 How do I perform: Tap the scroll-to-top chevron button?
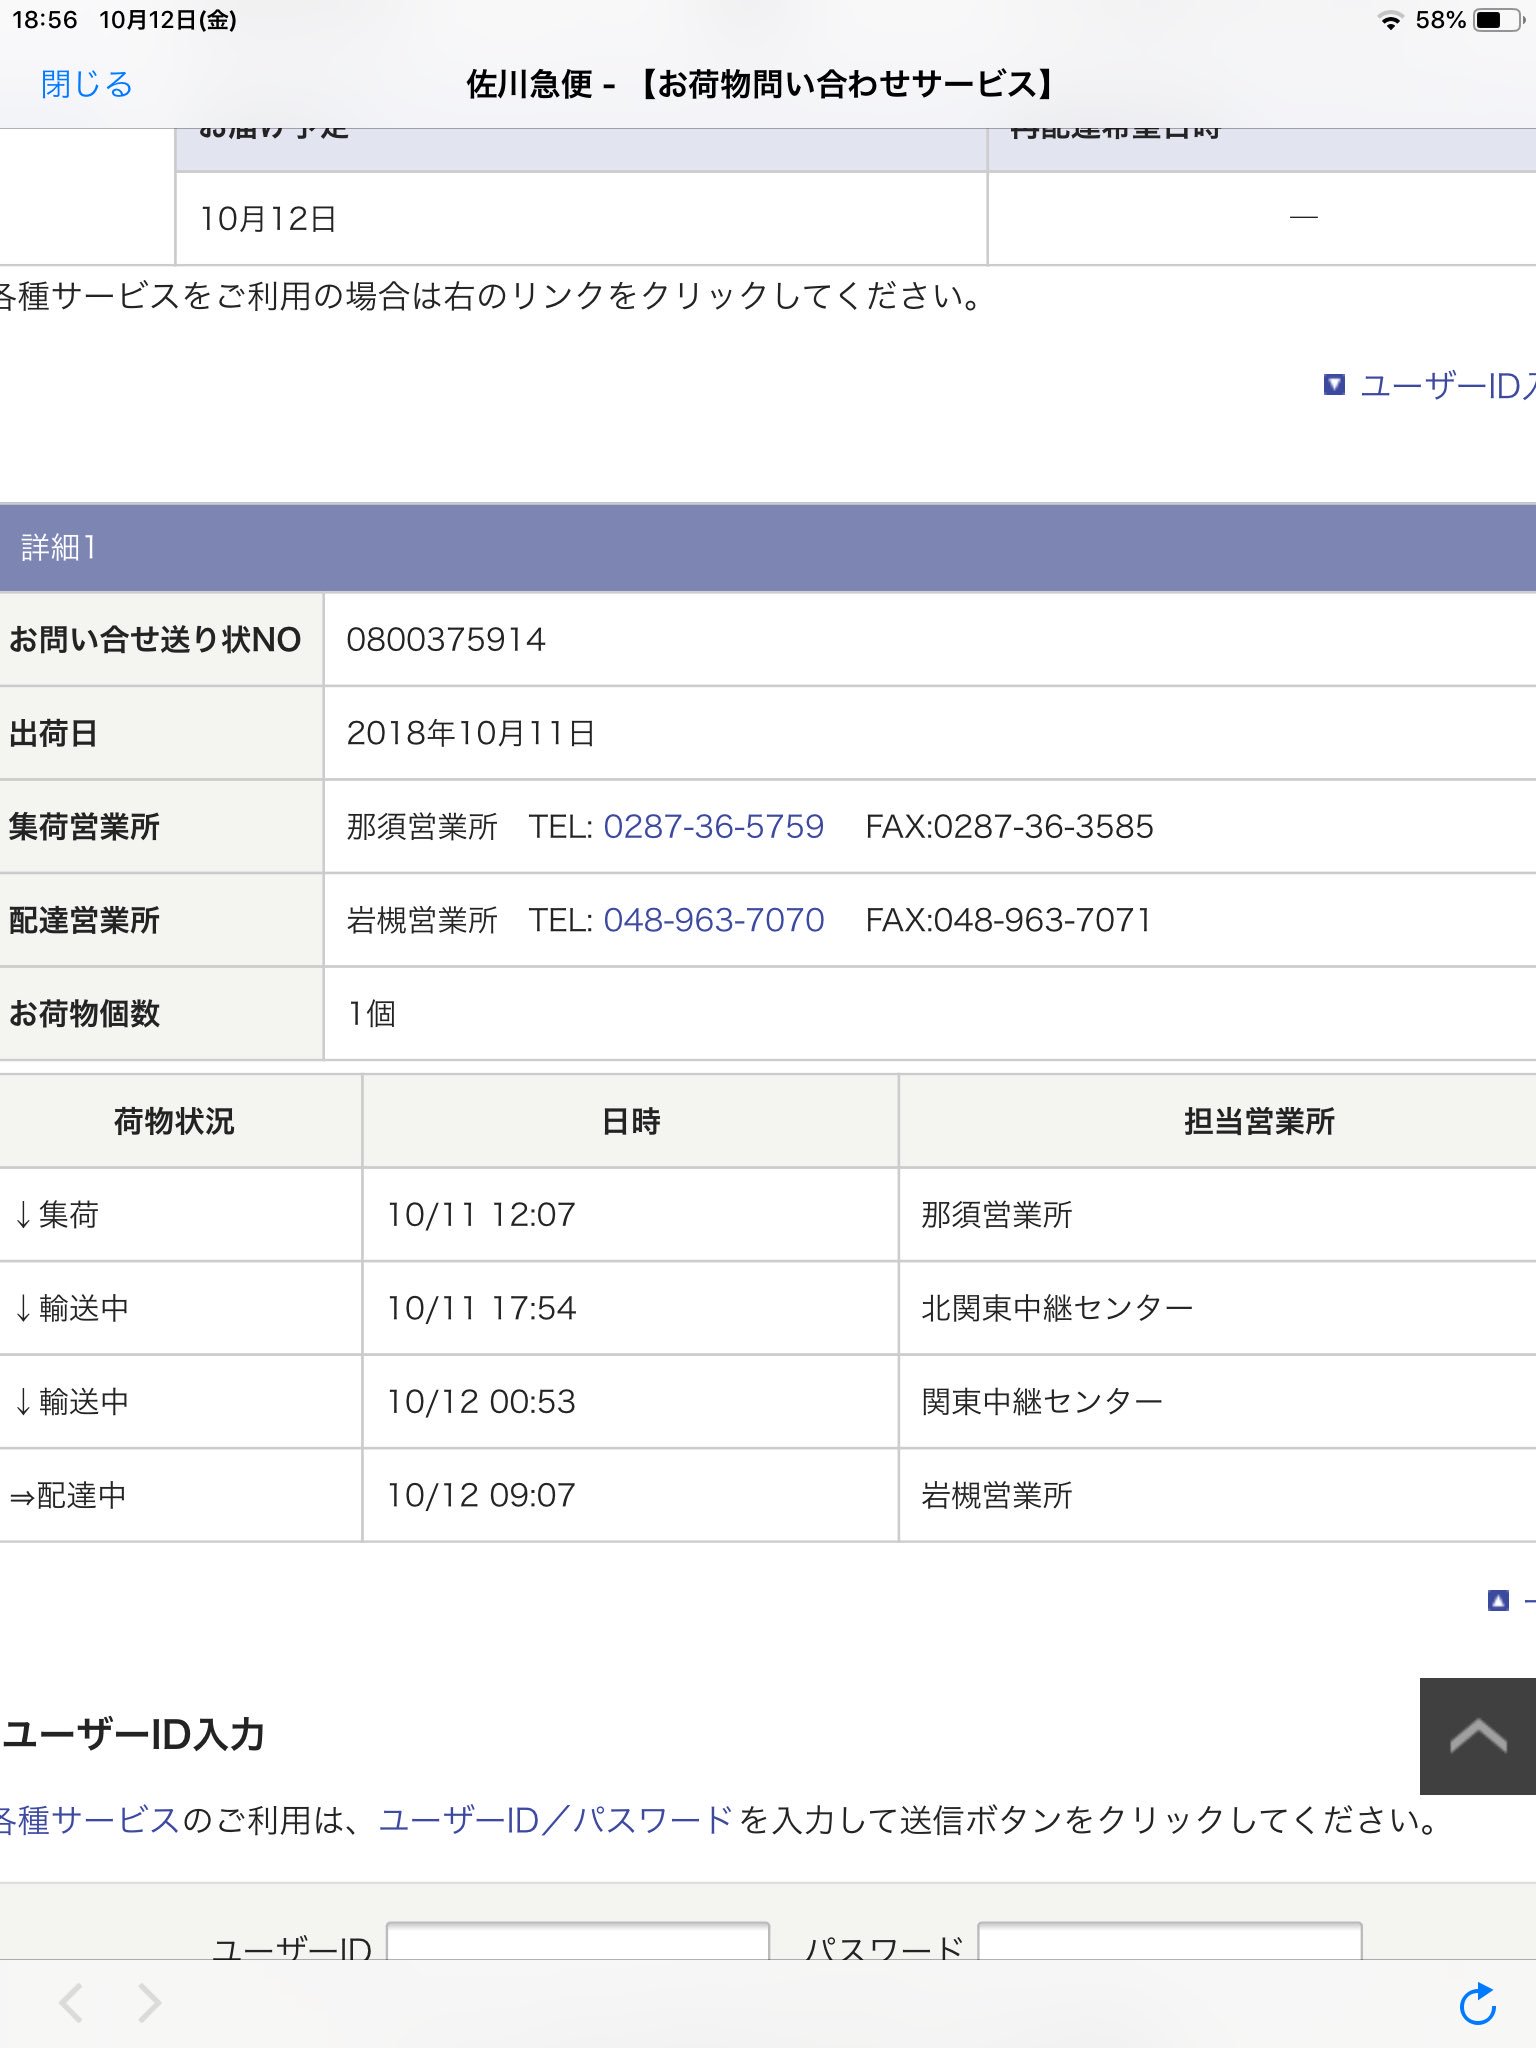pyautogui.click(x=1478, y=1736)
